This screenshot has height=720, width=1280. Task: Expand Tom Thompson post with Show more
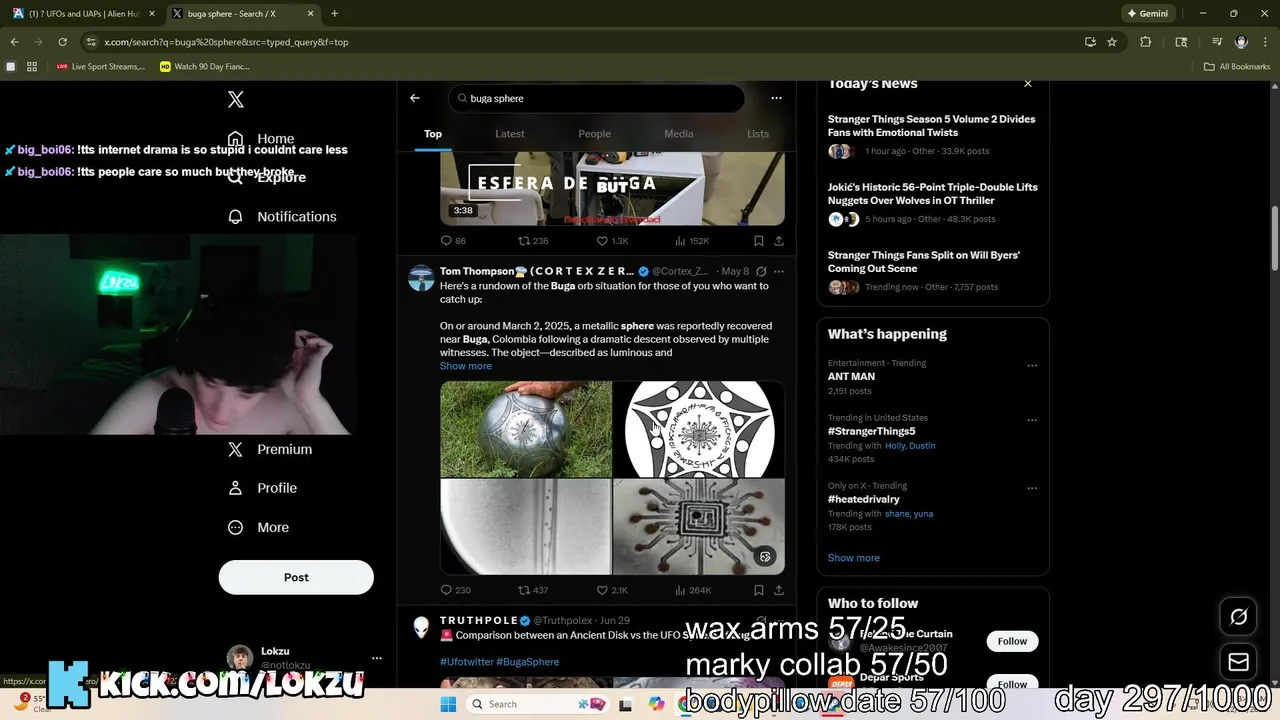466,366
